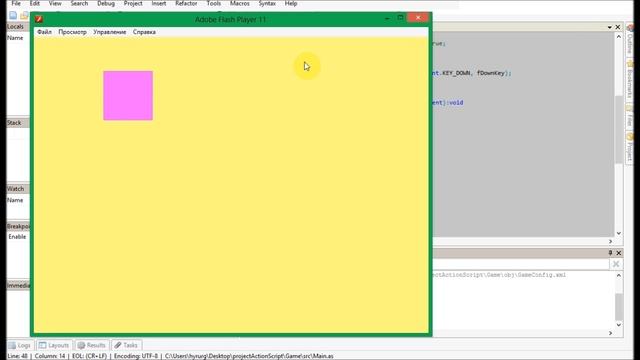
Task: Open the Syntax menu in FlashDevelop
Action: pyautogui.click(x=267, y=3)
